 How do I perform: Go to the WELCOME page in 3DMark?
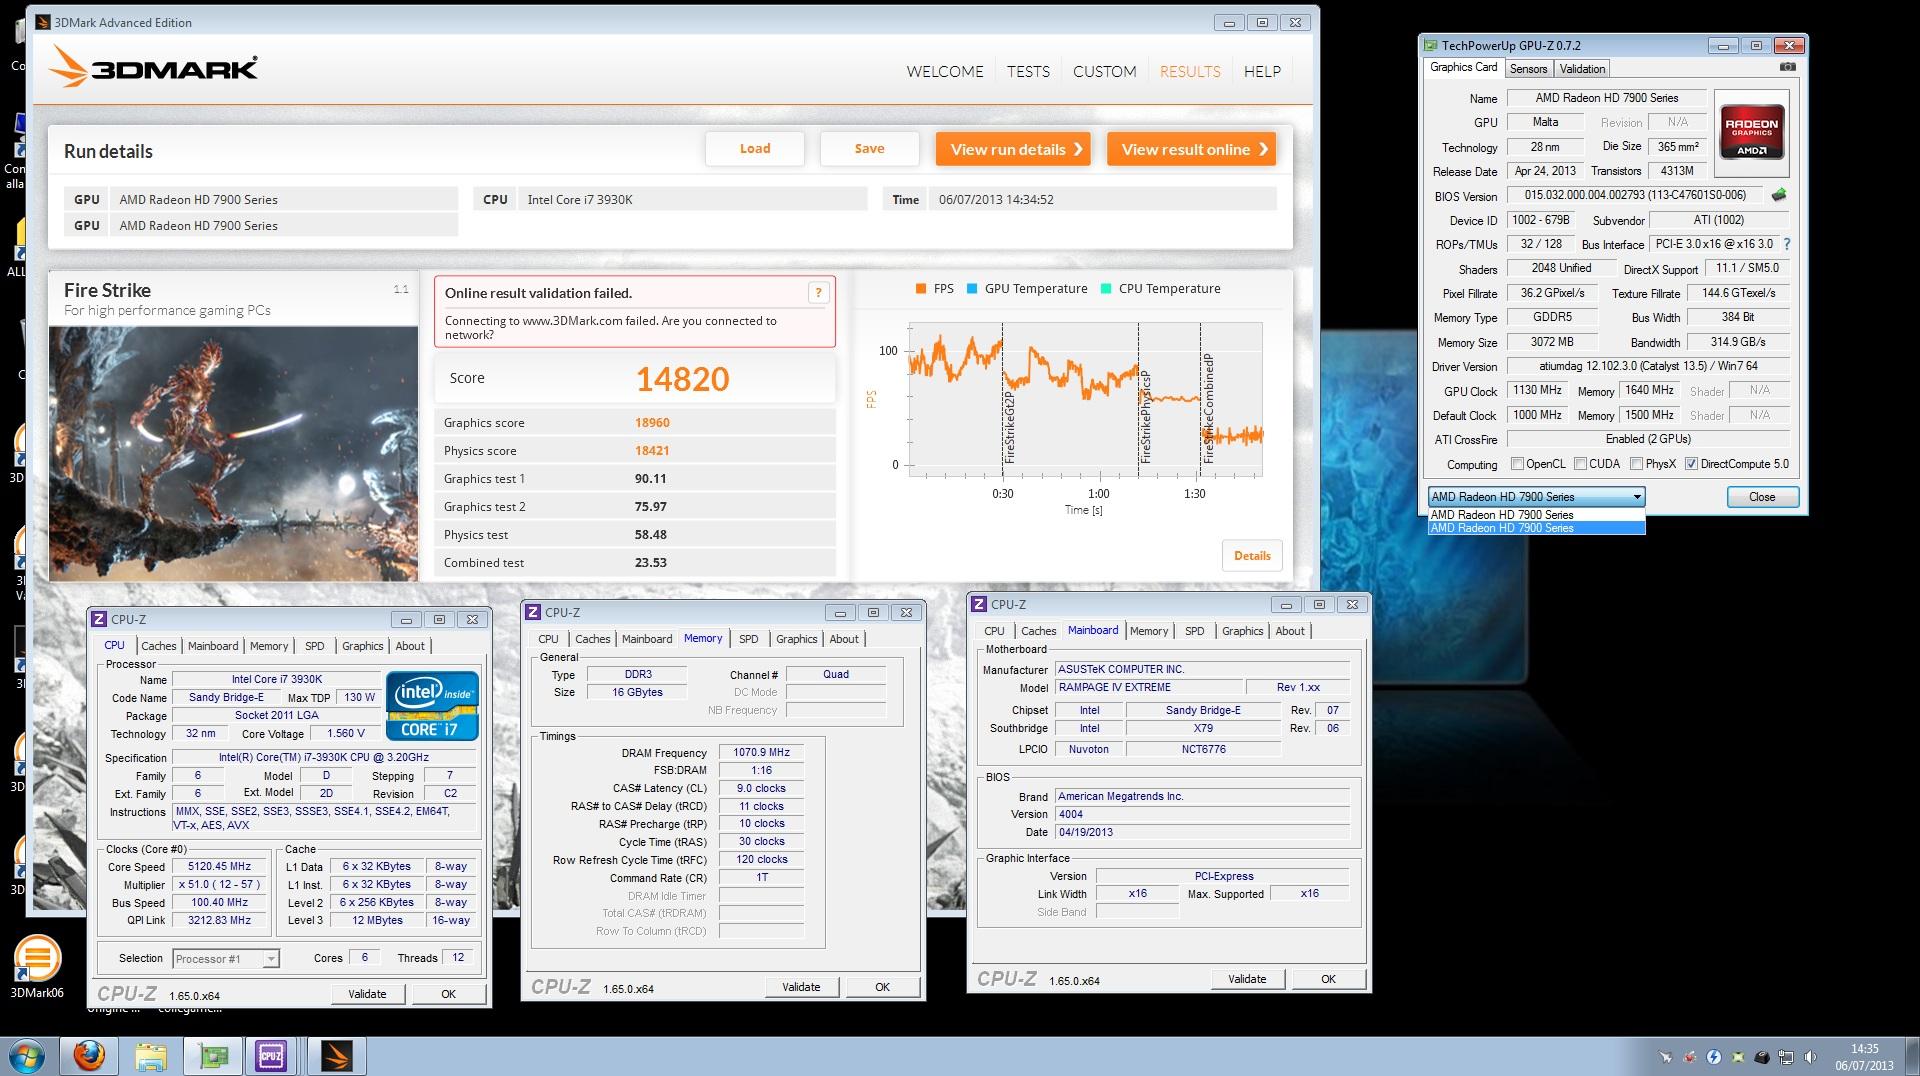tap(945, 71)
